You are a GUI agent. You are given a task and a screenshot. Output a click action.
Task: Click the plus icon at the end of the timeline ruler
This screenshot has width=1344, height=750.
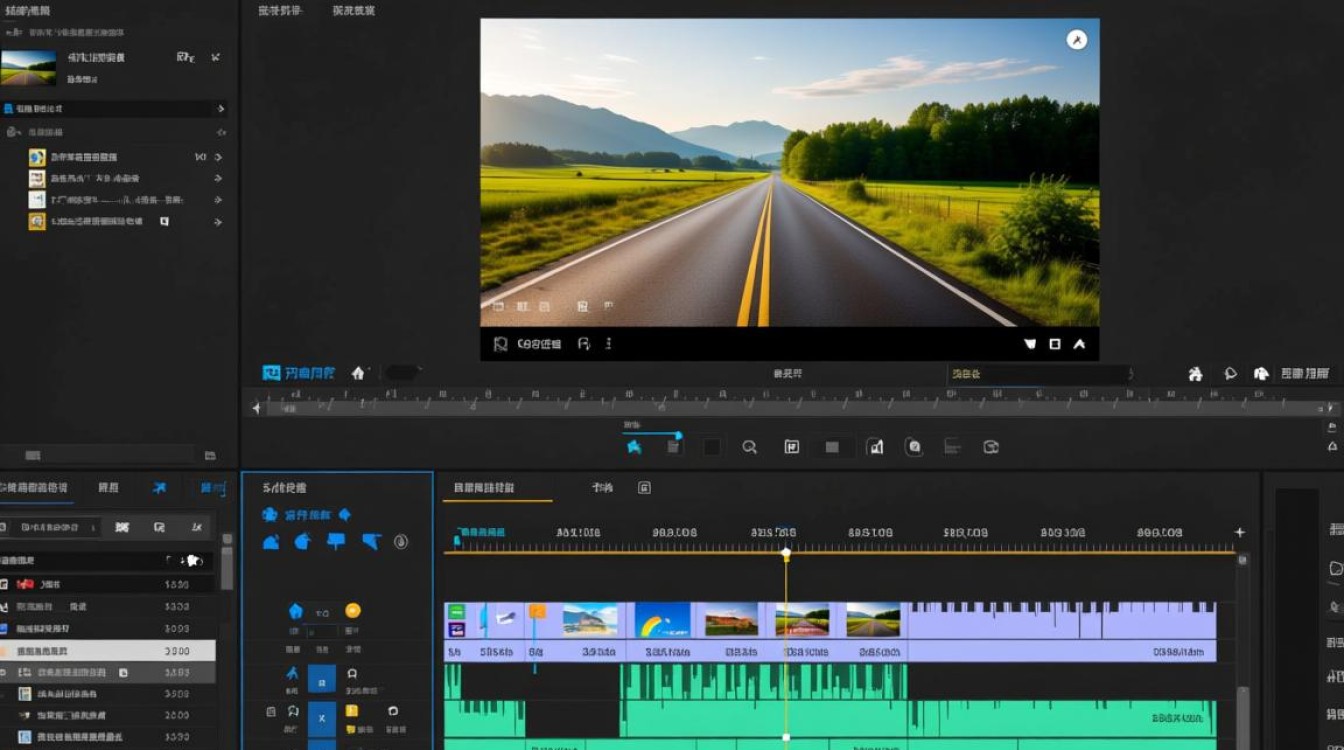coord(1240,533)
